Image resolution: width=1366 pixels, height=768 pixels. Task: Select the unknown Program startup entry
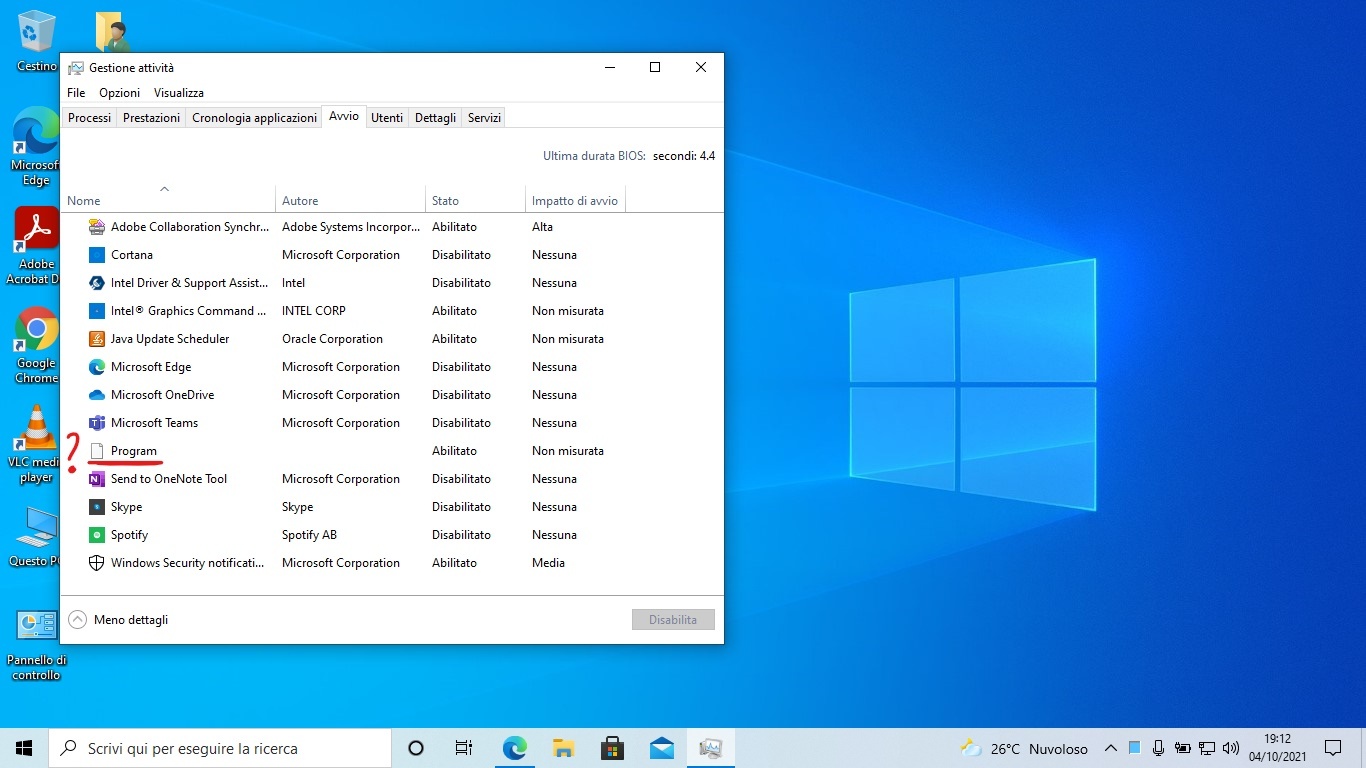[x=134, y=451]
